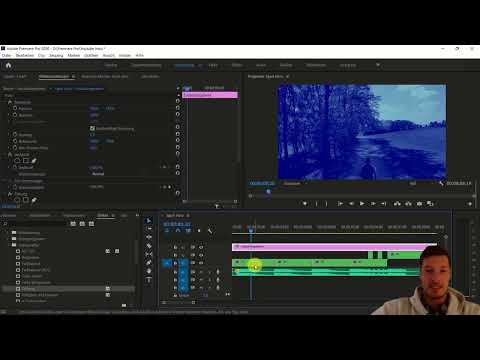Click program monitor playhead on scrub bar
480x360 pixels.
click(x=268, y=191)
